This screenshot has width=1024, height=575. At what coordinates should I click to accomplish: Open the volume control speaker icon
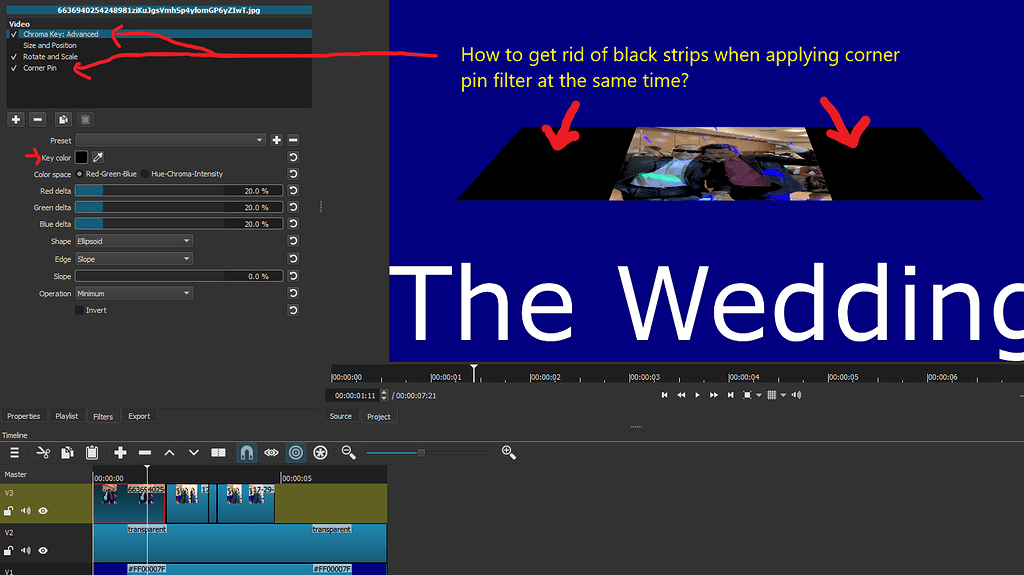click(x=796, y=395)
